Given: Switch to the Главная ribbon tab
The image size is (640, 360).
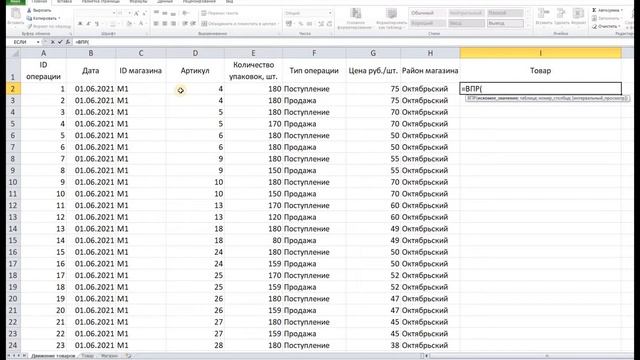Looking at the screenshot, I should click(x=40, y=2).
